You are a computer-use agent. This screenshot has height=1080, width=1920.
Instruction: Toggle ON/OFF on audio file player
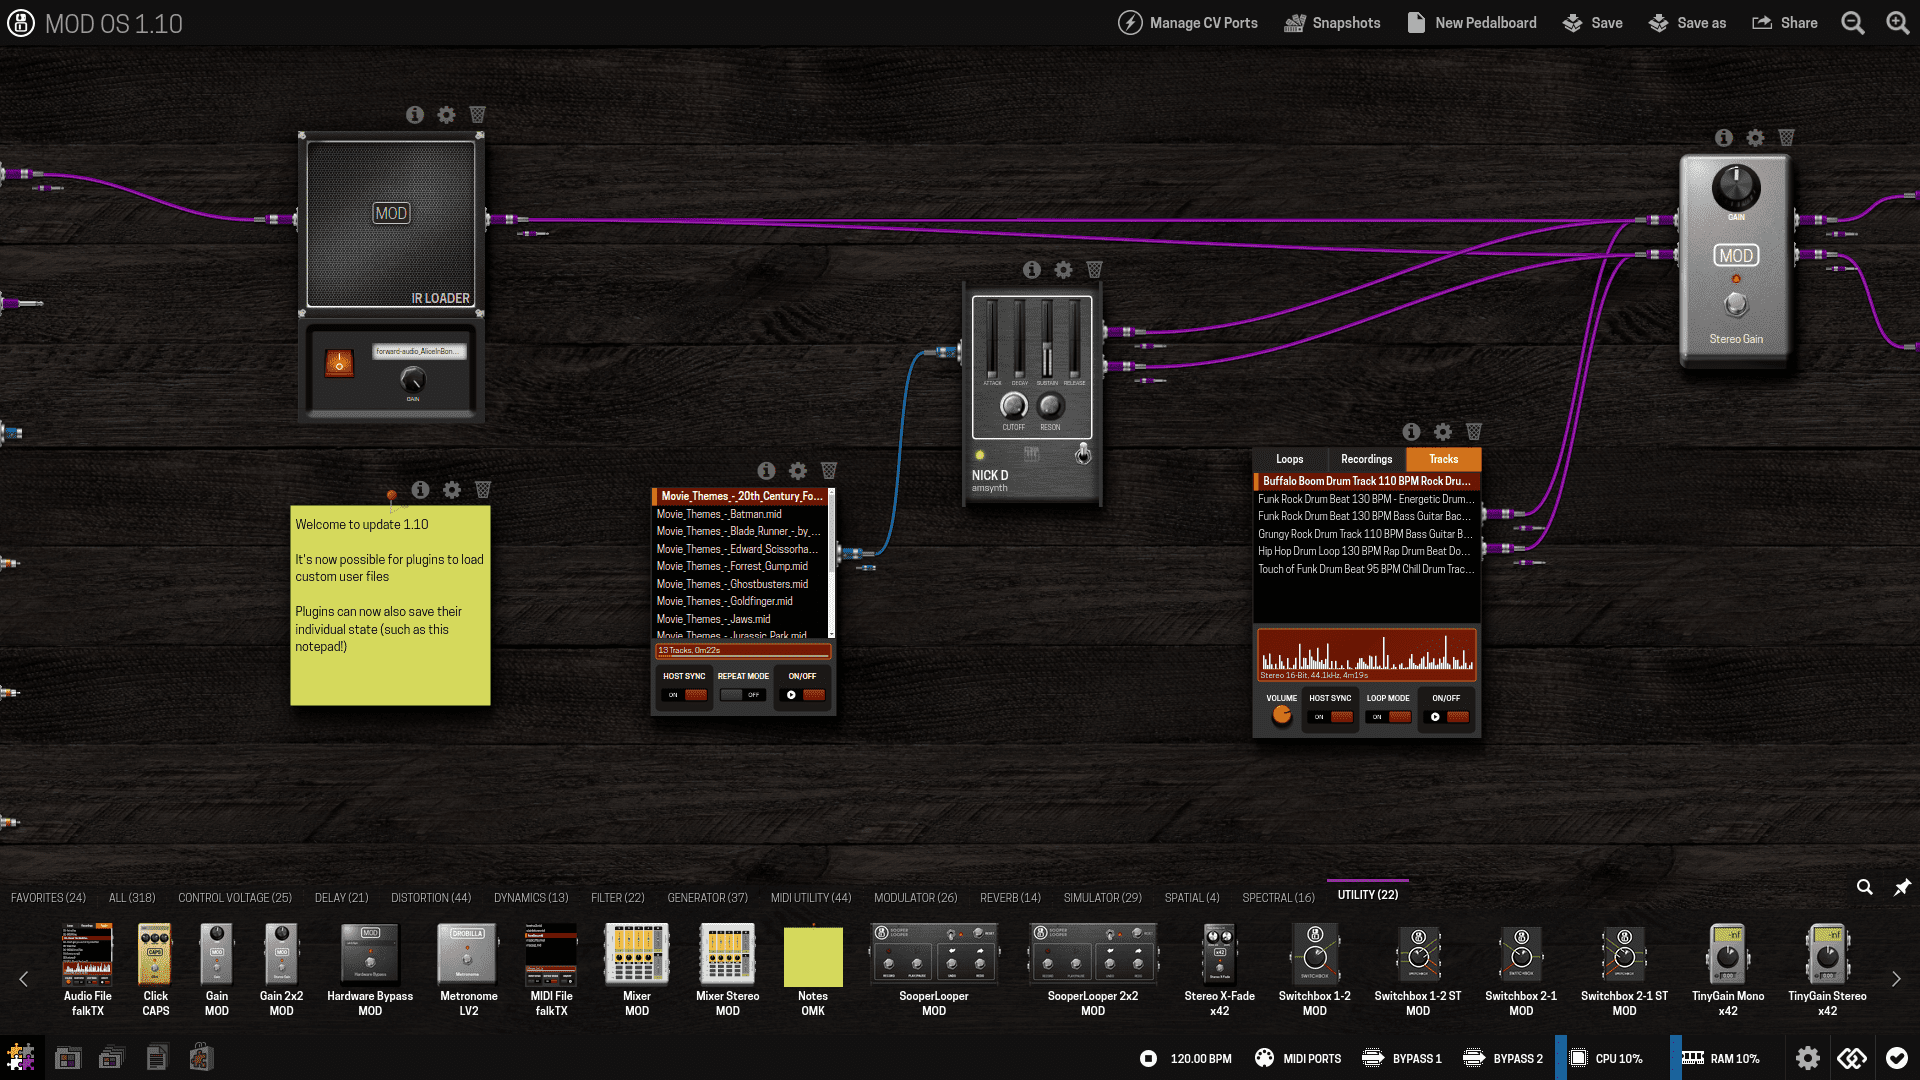(x=1447, y=716)
